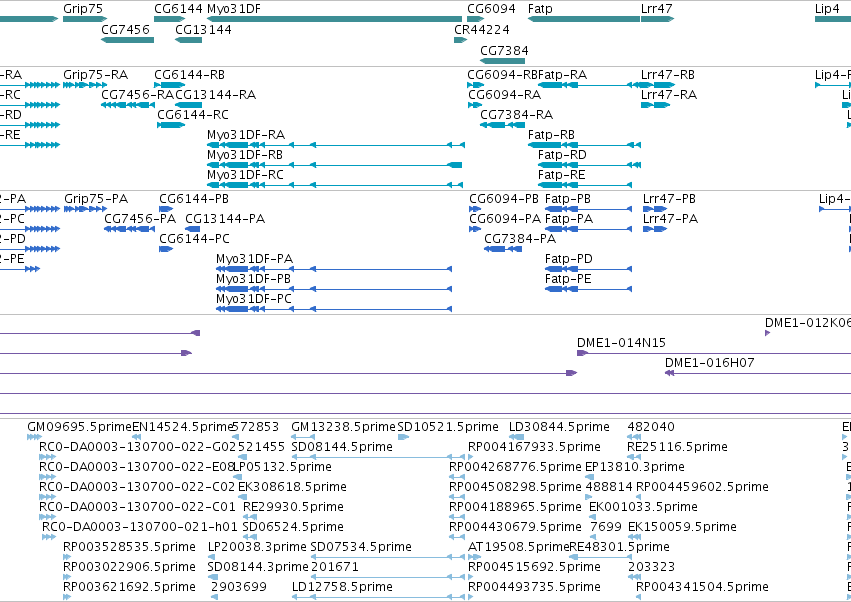
Task: Select the Lrr47-RB transcript label
Action: (668, 75)
